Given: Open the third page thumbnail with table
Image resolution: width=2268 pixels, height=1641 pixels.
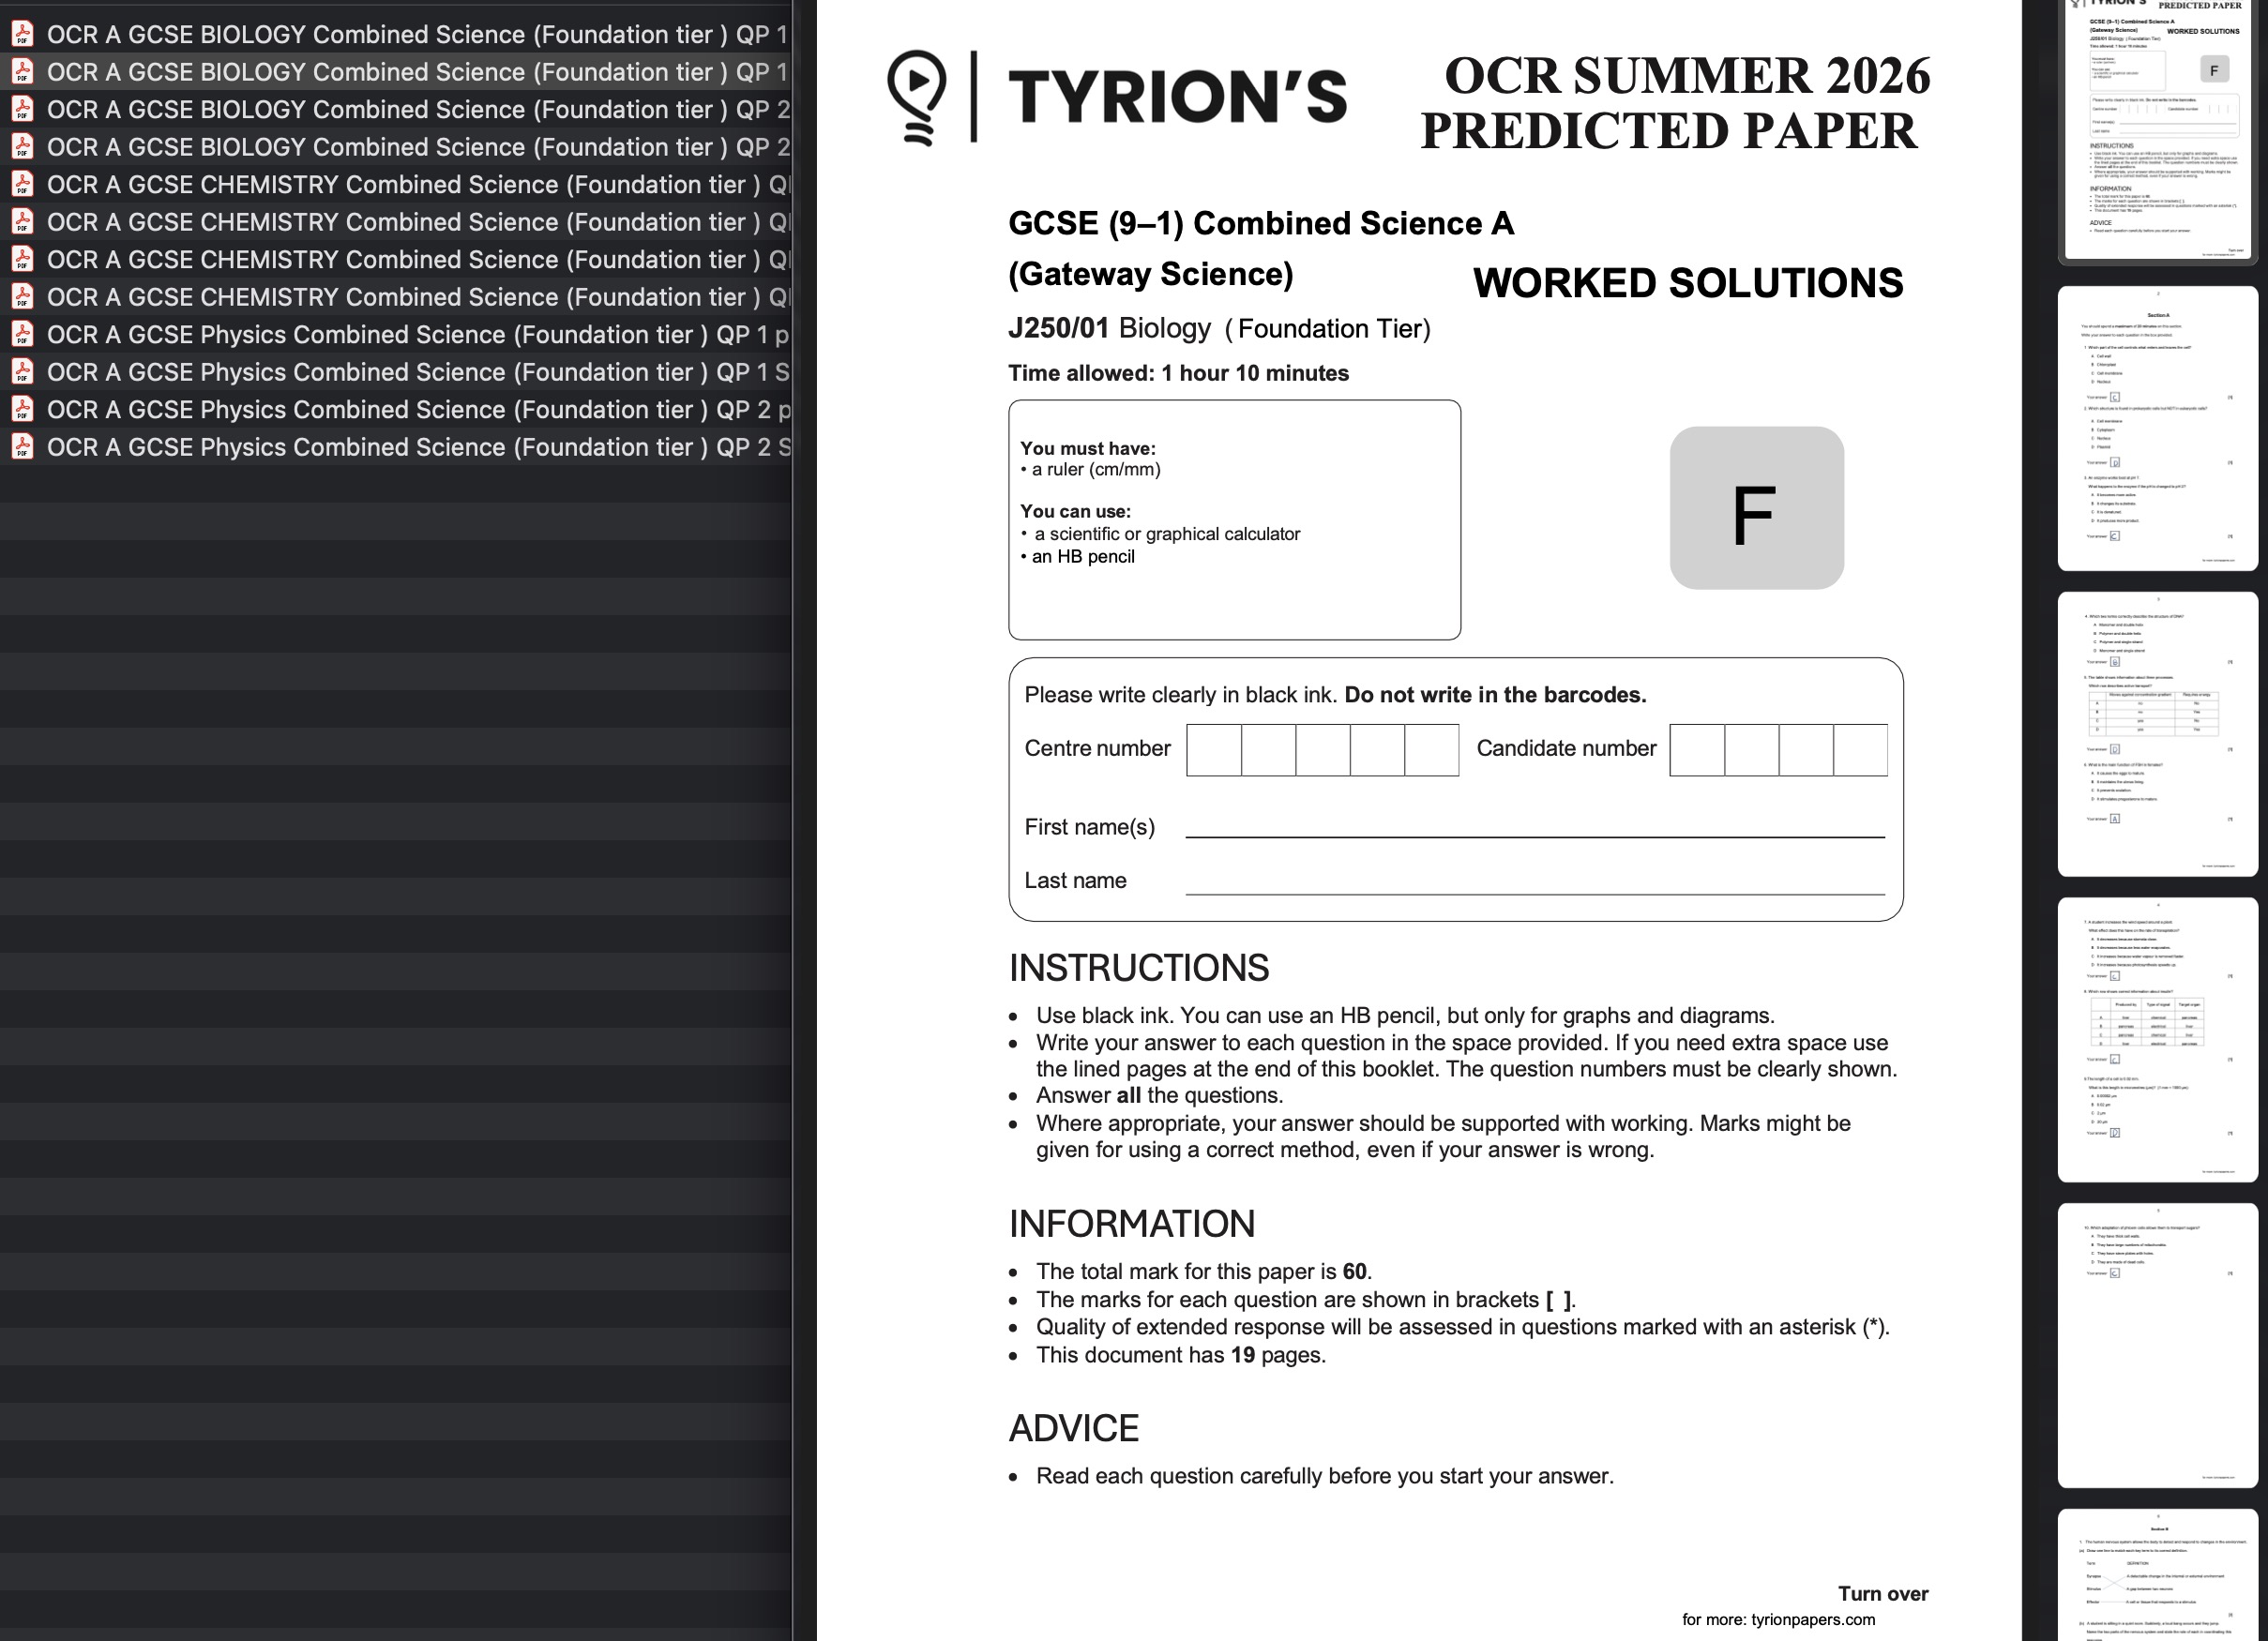Looking at the screenshot, I should [2157, 734].
